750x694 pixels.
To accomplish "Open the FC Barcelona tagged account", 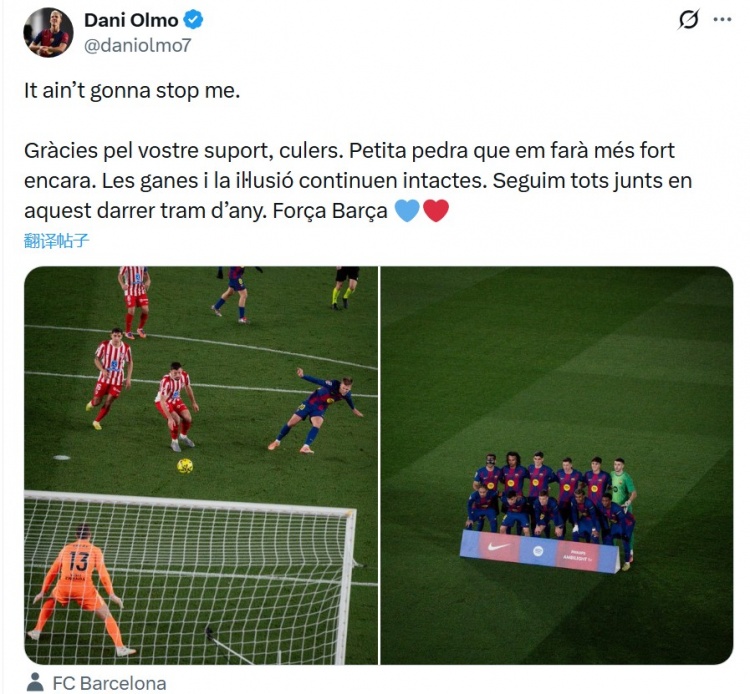I will pyautogui.click(x=110, y=683).
